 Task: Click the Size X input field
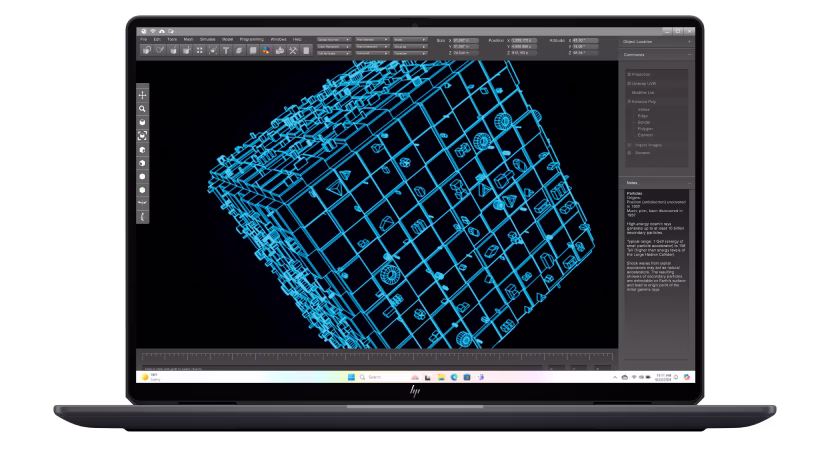coord(466,40)
